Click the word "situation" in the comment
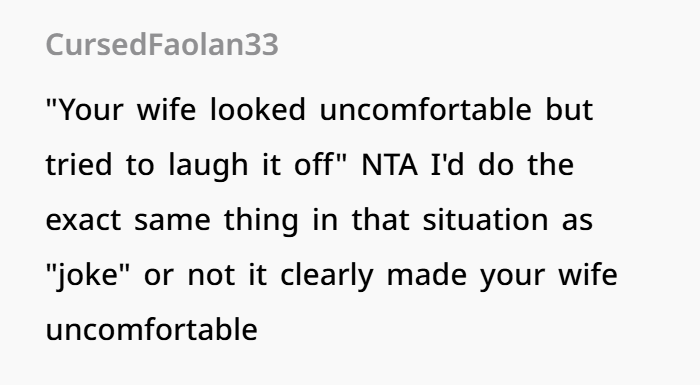This screenshot has height=385, width=700. tap(485, 219)
